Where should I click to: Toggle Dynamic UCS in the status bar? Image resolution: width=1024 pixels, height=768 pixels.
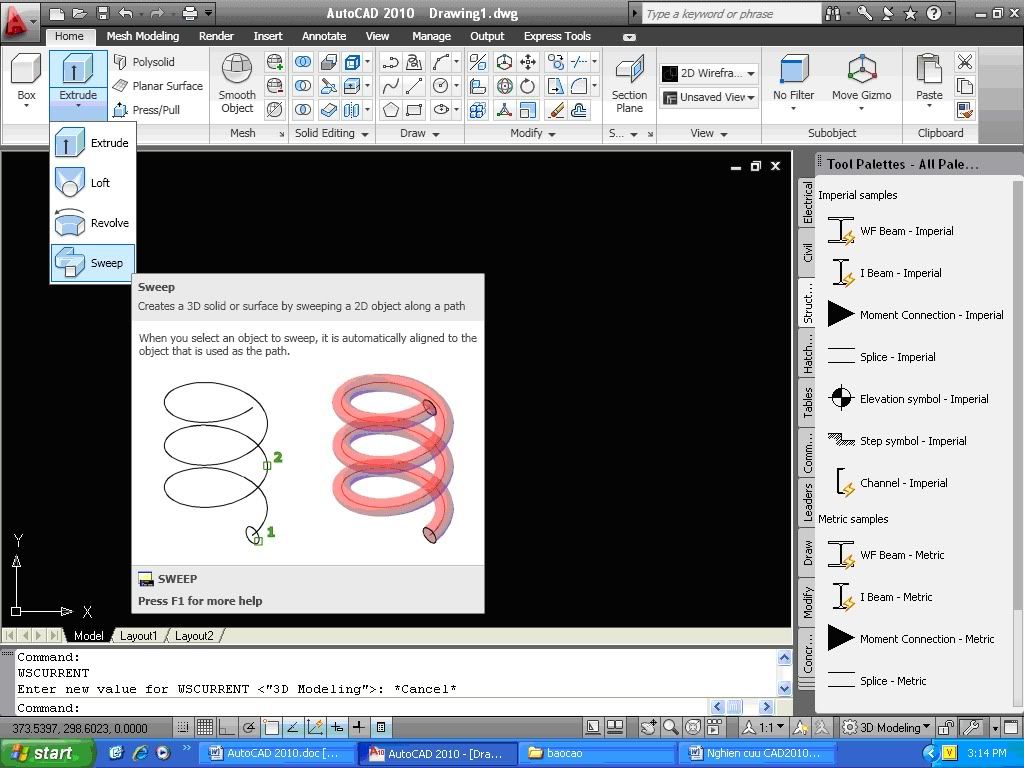pyautogui.click(x=315, y=727)
